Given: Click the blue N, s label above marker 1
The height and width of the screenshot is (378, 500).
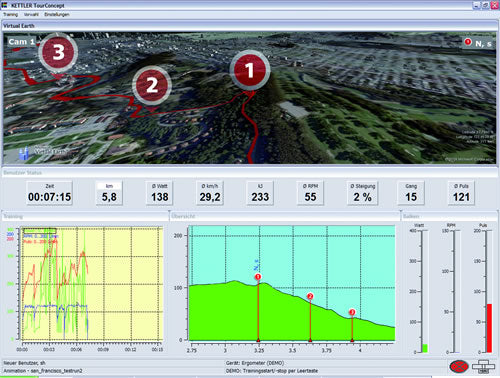Looking at the screenshot, I should (256, 265).
